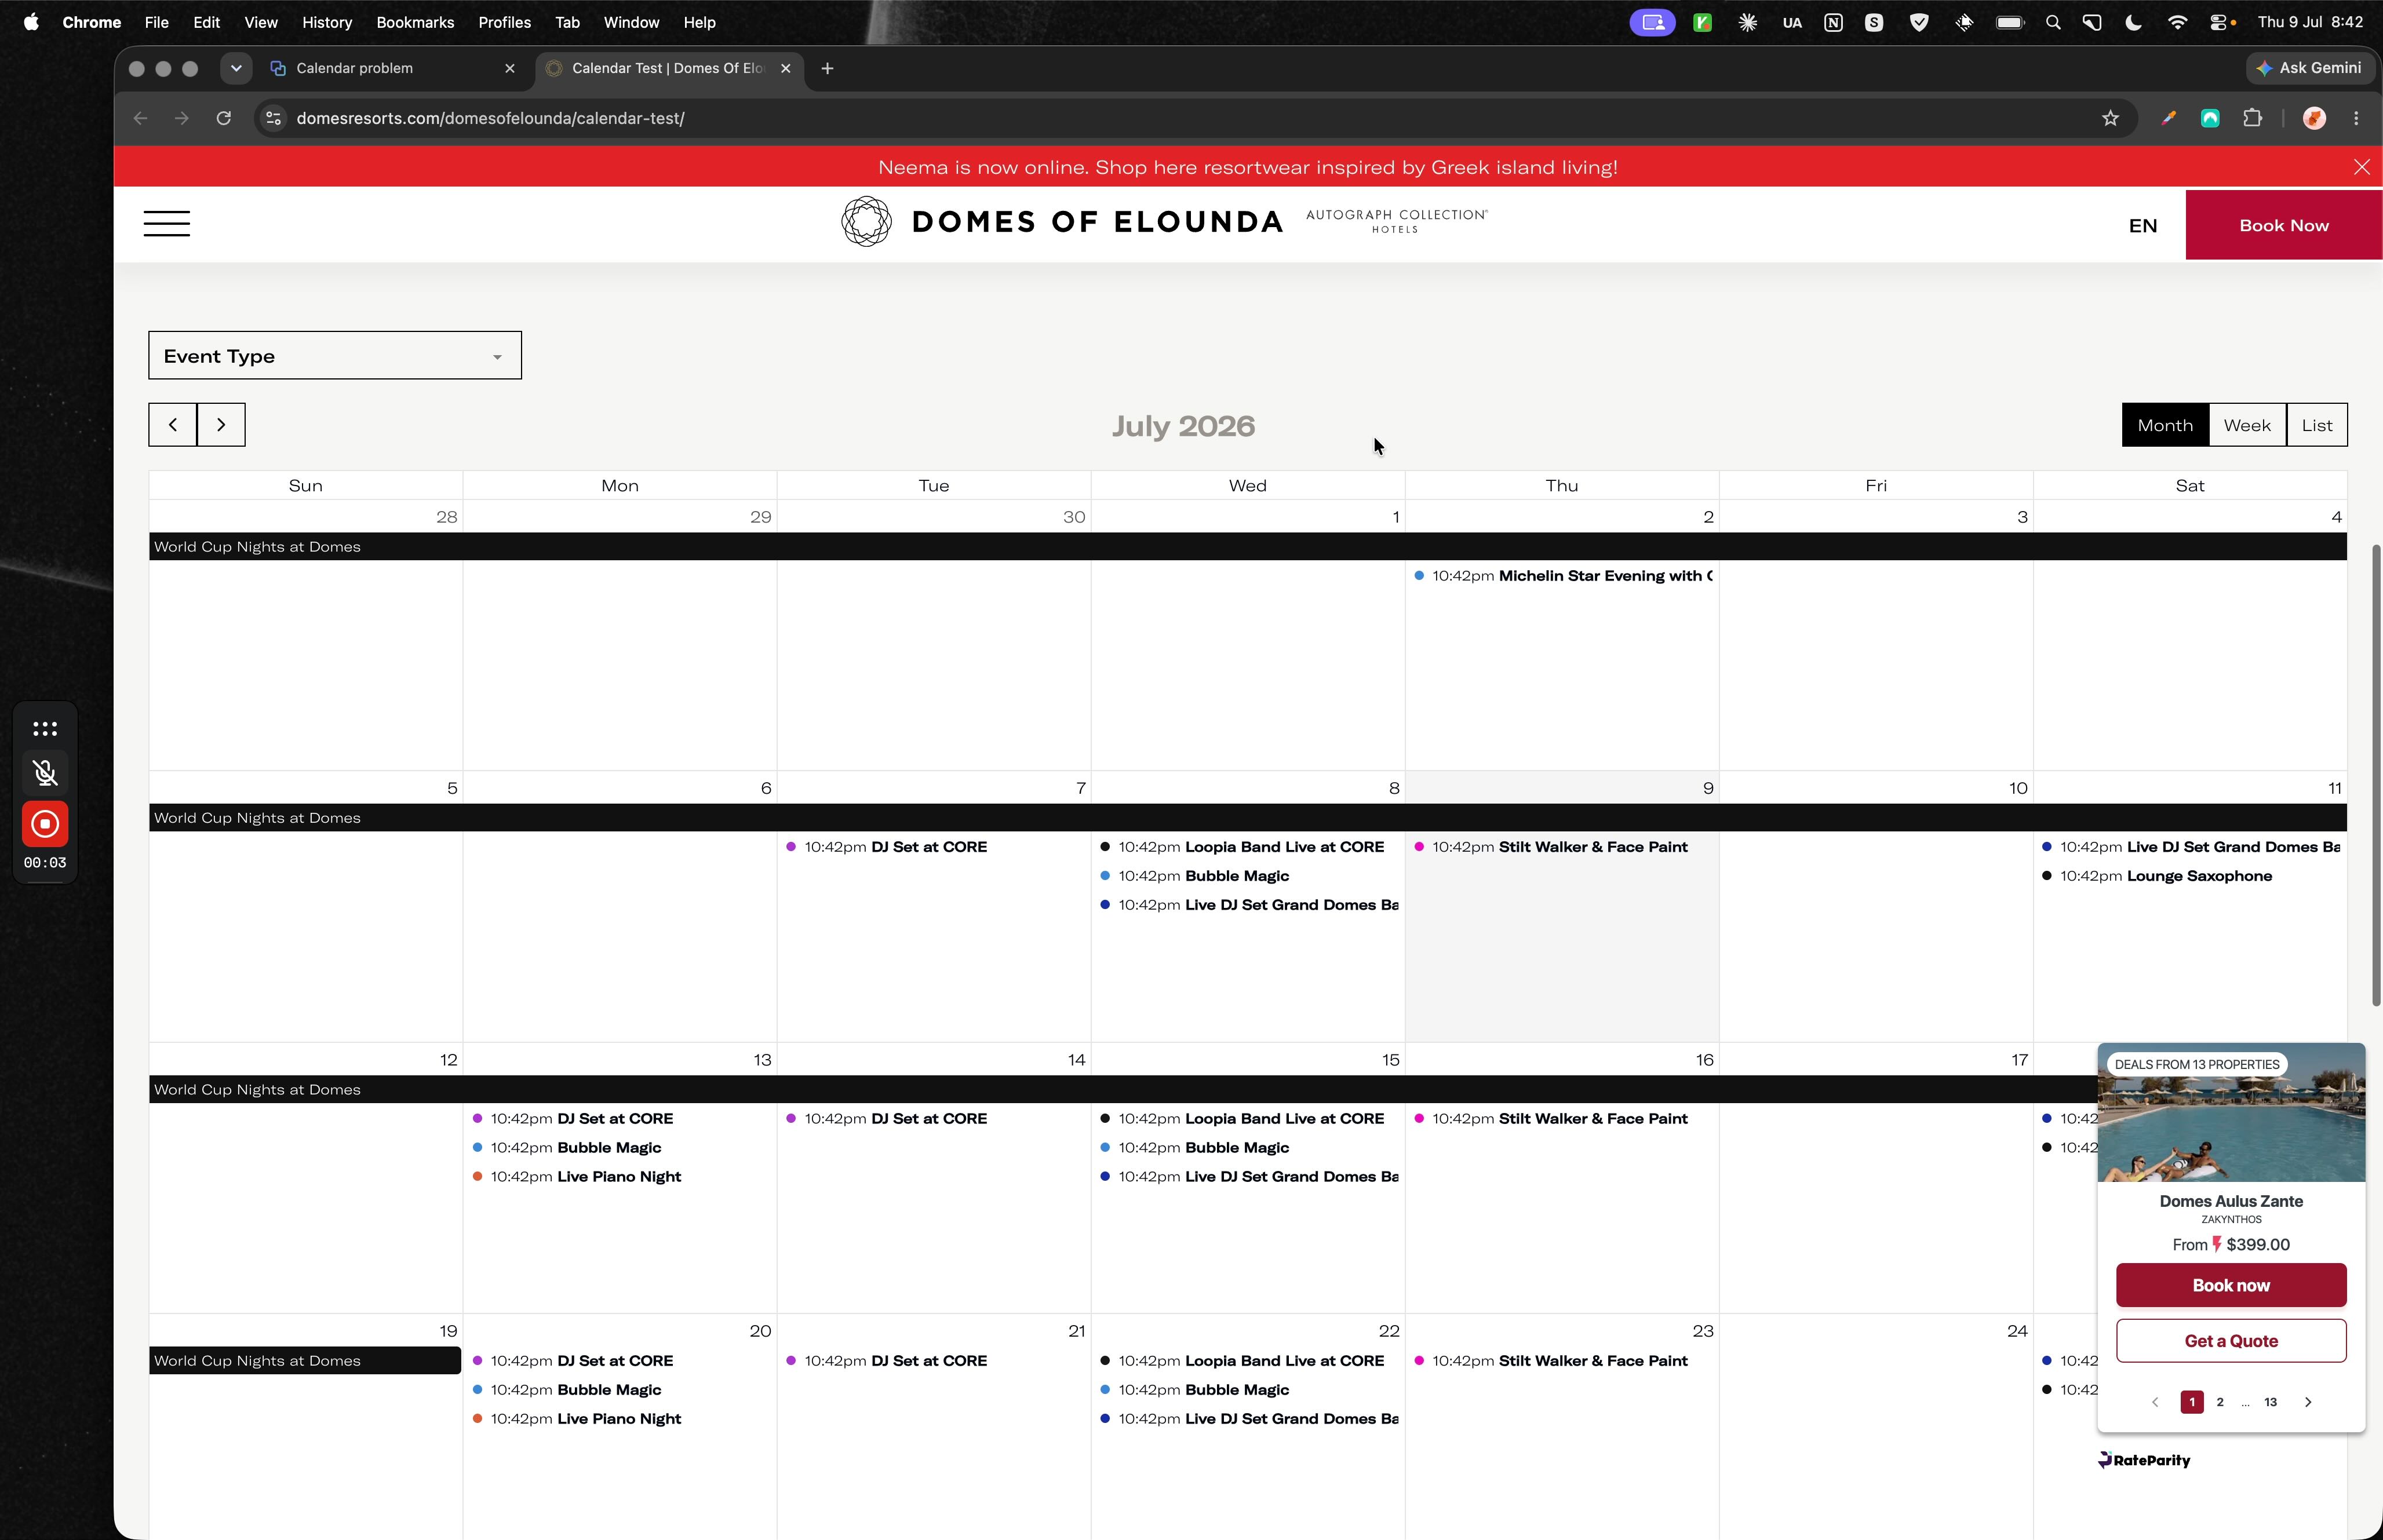Open Stilt Walker & Face Paint on July 23
Viewport: 2383px width, 1540px height.
pyautogui.click(x=1562, y=1361)
